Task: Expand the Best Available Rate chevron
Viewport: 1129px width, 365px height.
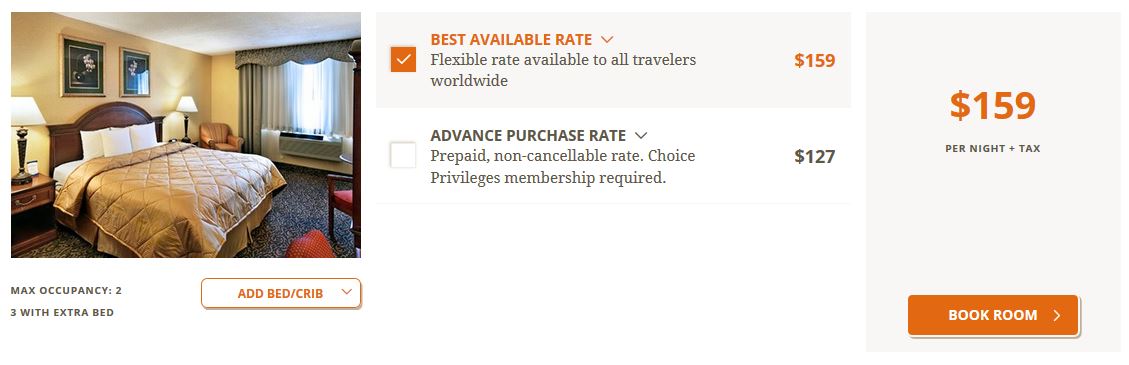Action: [x=607, y=40]
